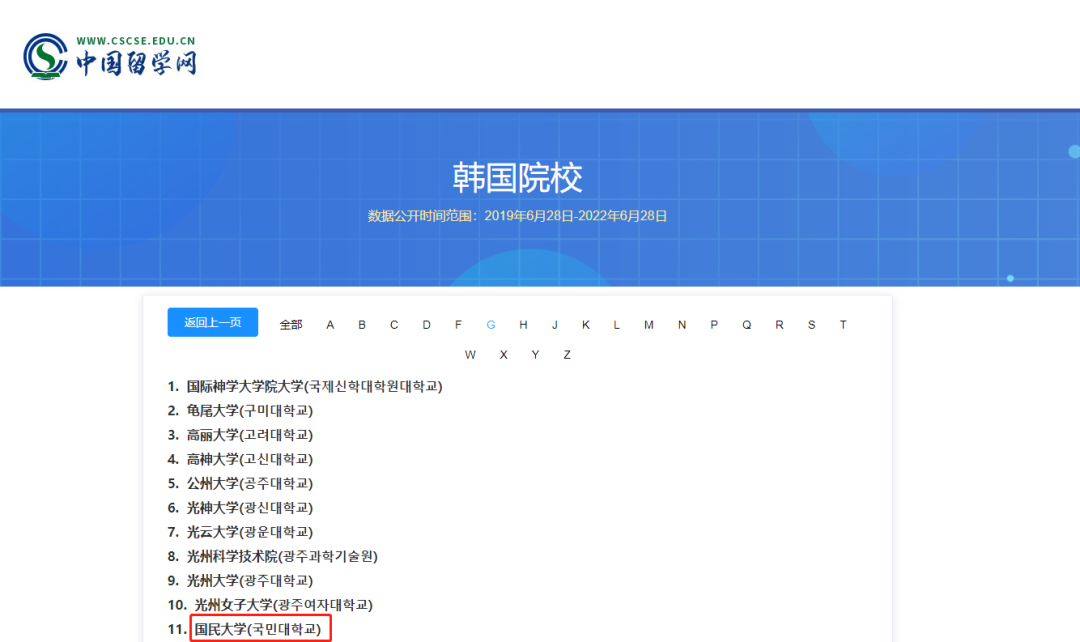Filter universities by letter K
The width and height of the screenshot is (1080, 642).
coord(585,324)
